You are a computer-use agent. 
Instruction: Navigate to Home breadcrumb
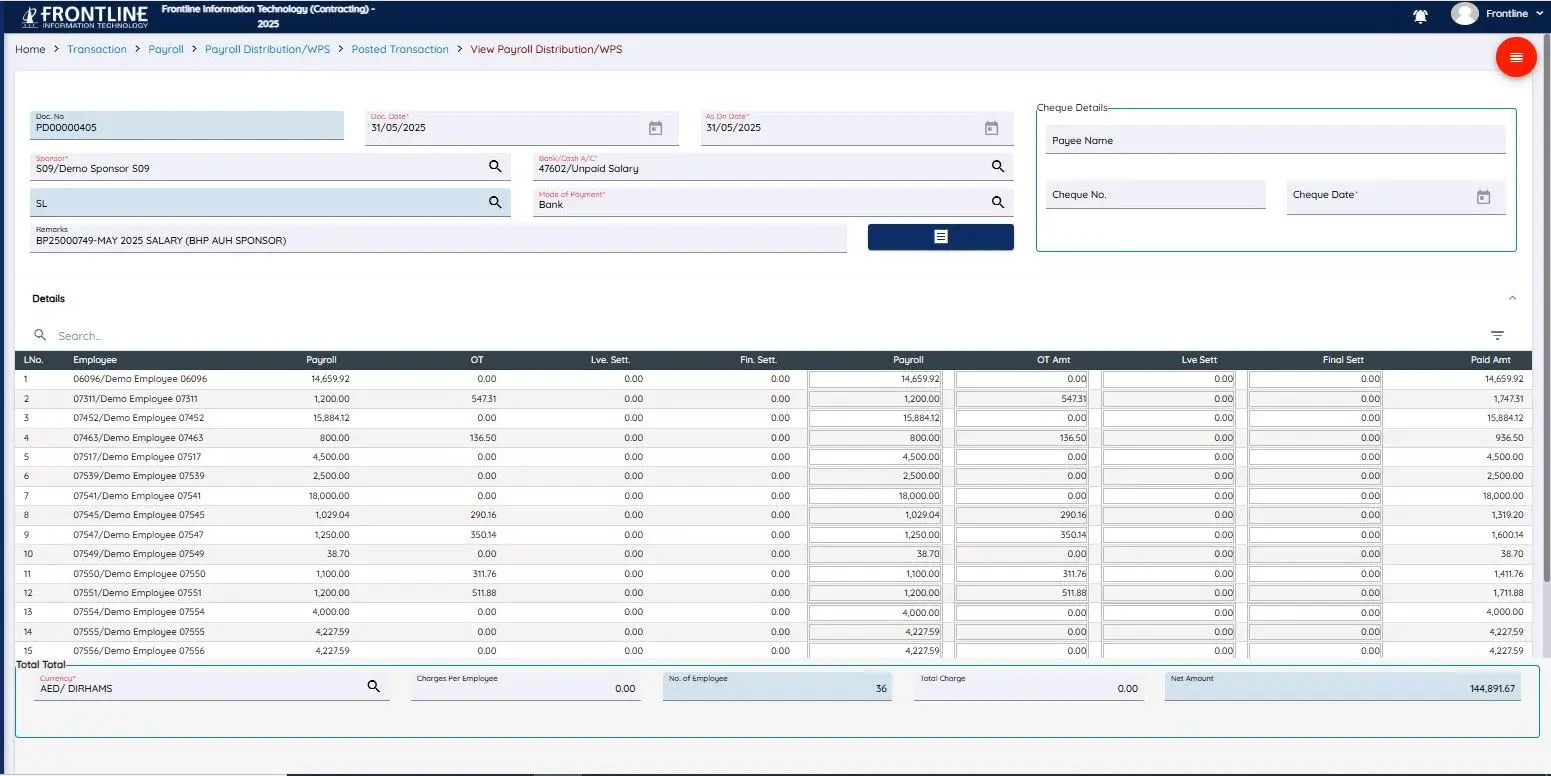30,49
